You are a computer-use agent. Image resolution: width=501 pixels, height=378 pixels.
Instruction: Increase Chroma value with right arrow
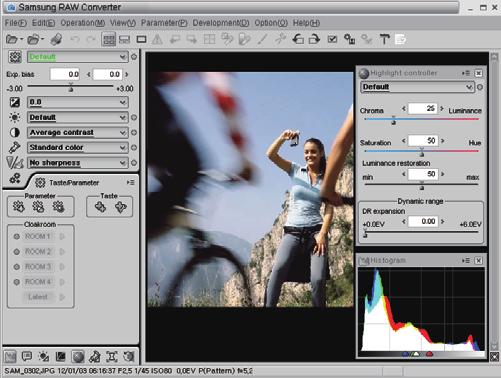click(442, 108)
